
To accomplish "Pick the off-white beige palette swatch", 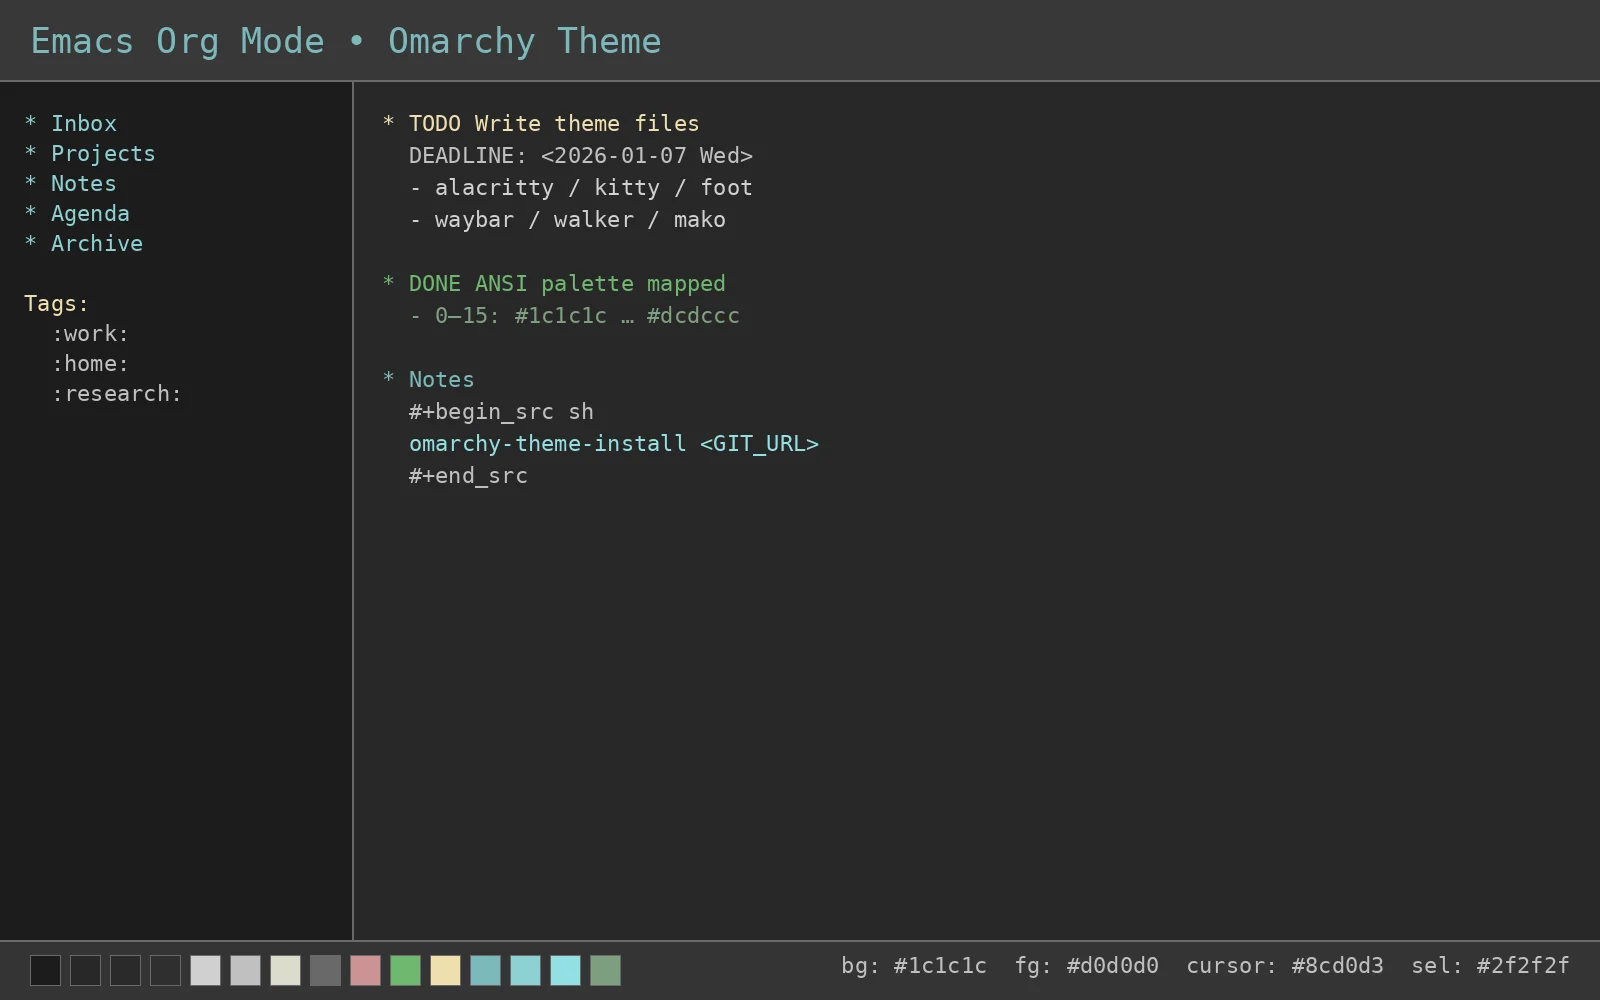I will (285, 970).
